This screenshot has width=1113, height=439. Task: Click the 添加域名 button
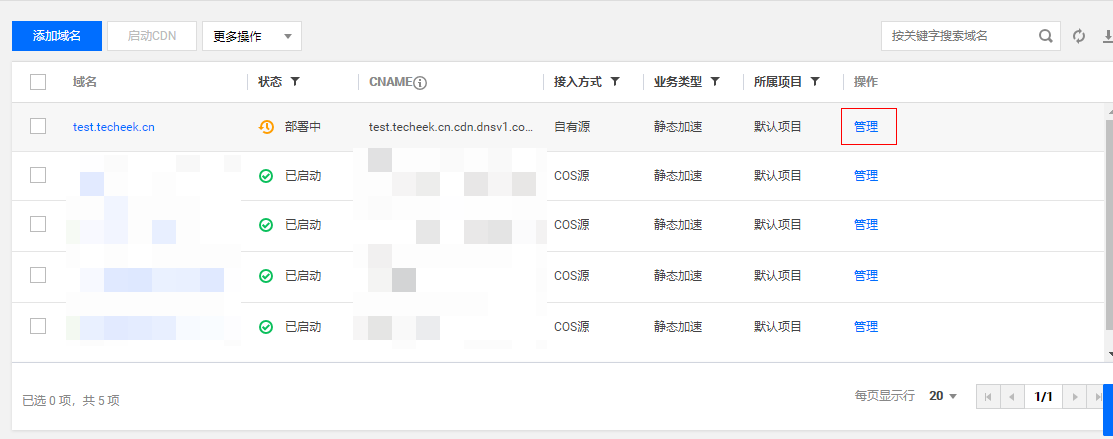click(x=57, y=36)
